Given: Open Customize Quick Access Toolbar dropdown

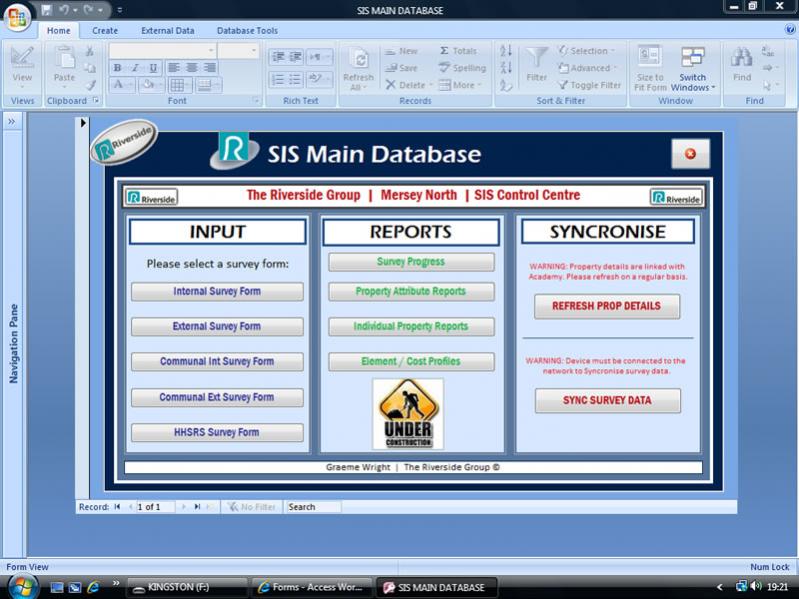Looking at the screenshot, I should point(119,10).
